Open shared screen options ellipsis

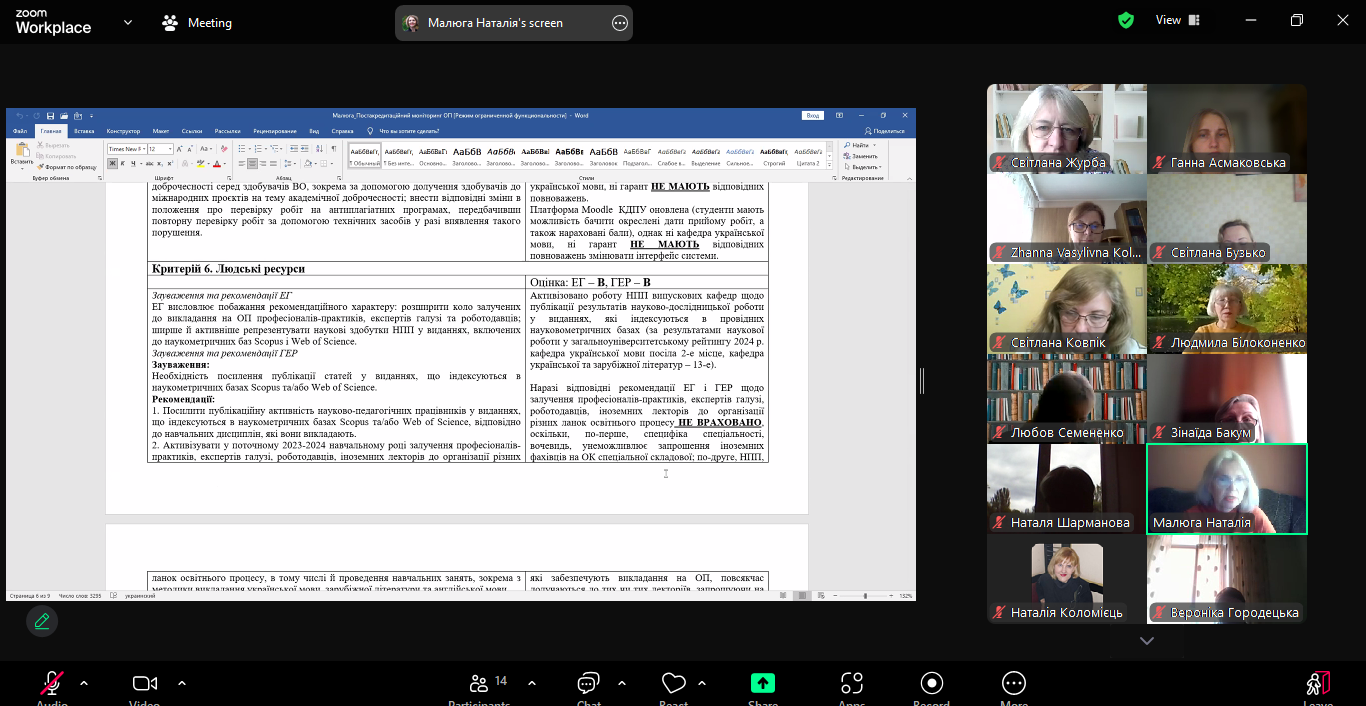(x=619, y=23)
